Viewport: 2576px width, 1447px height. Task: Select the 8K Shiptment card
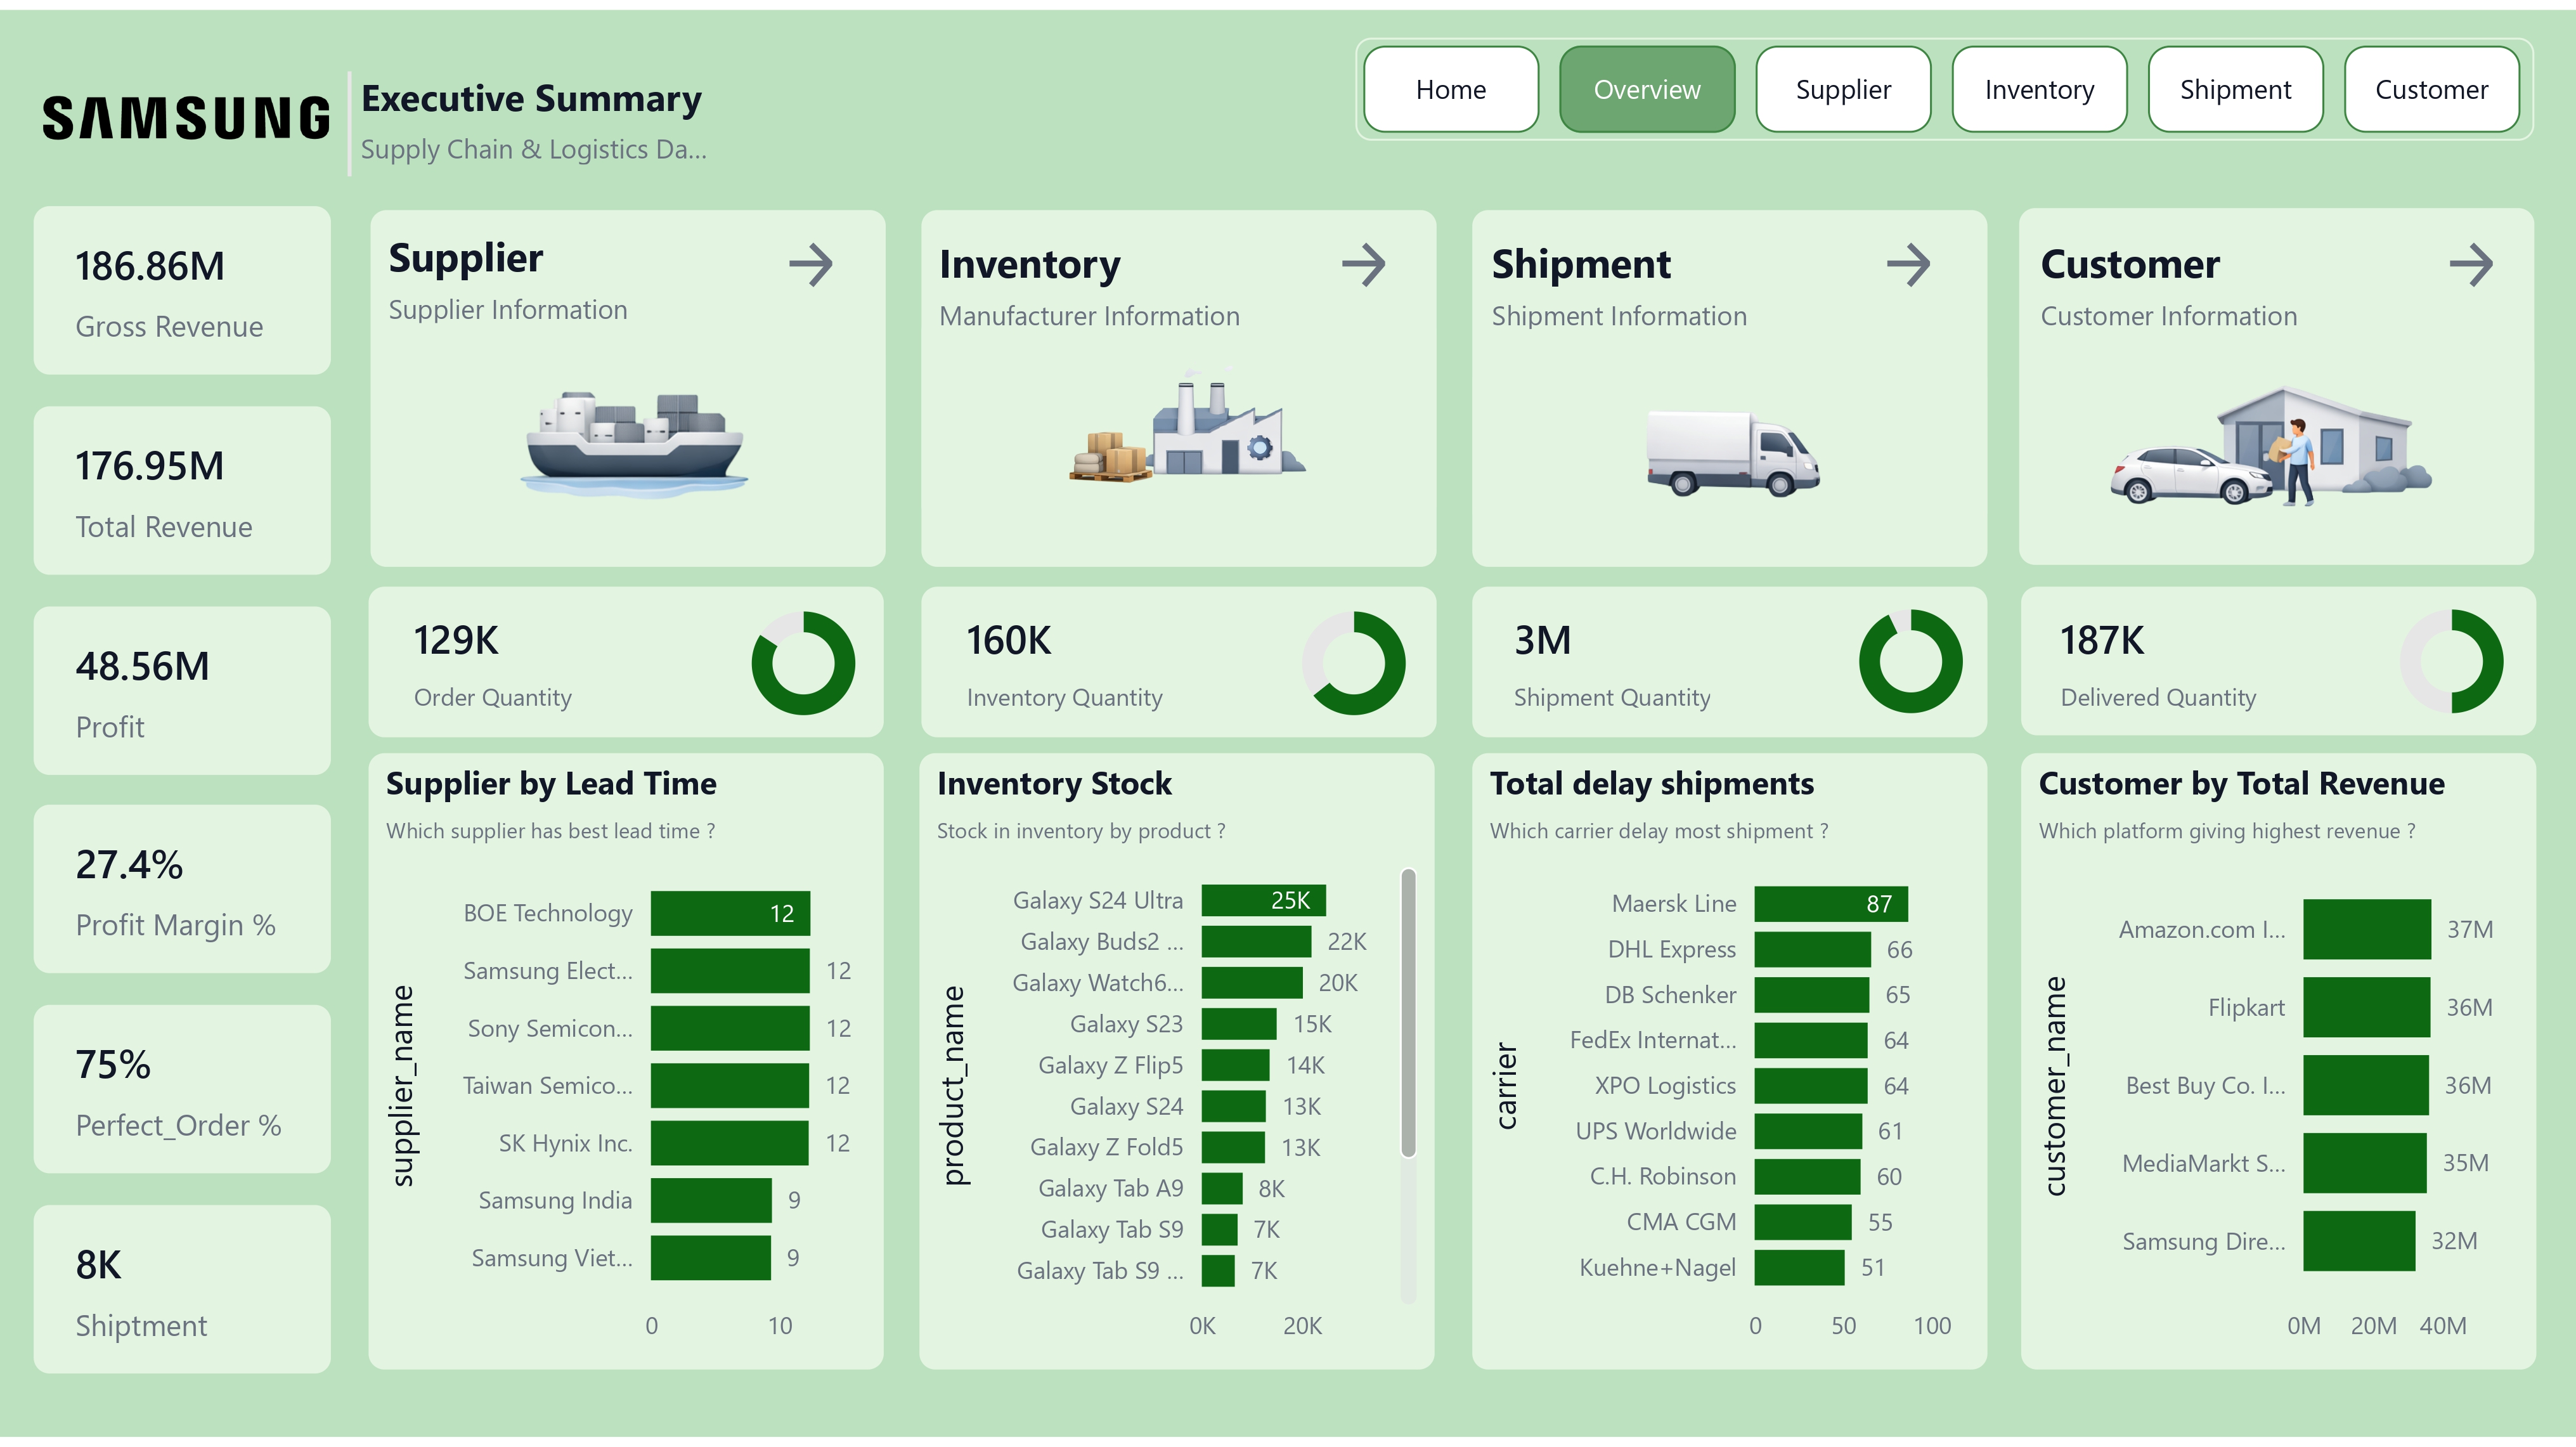click(x=182, y=1289)
